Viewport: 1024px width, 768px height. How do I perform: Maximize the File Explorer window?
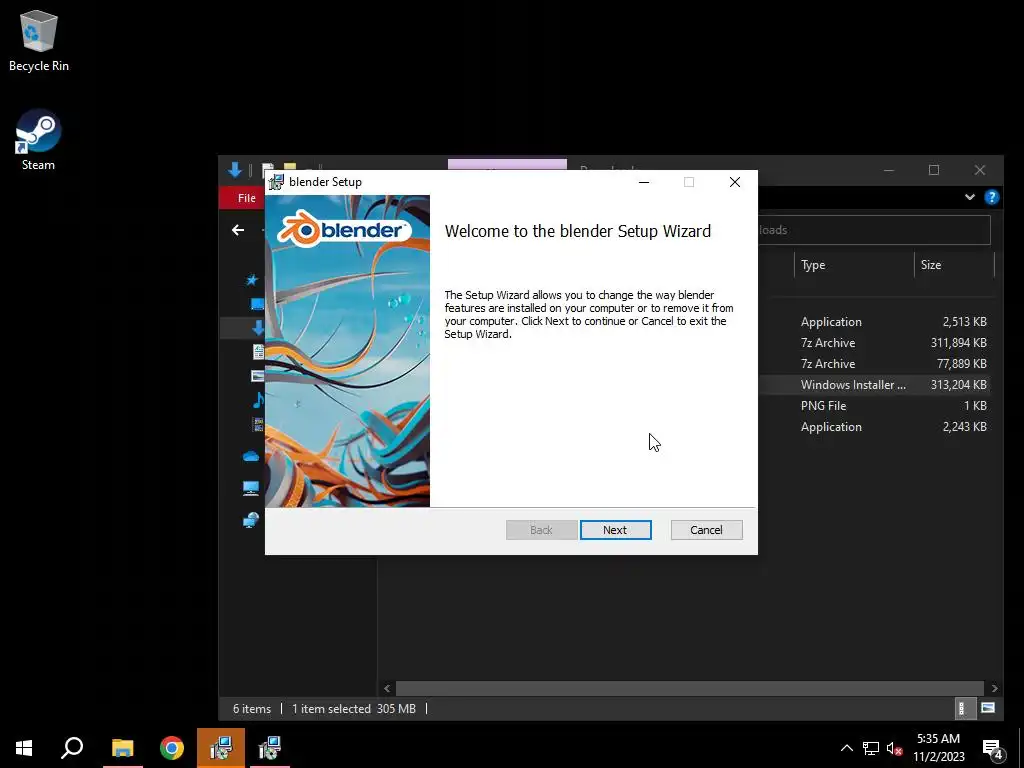[934, 170]
